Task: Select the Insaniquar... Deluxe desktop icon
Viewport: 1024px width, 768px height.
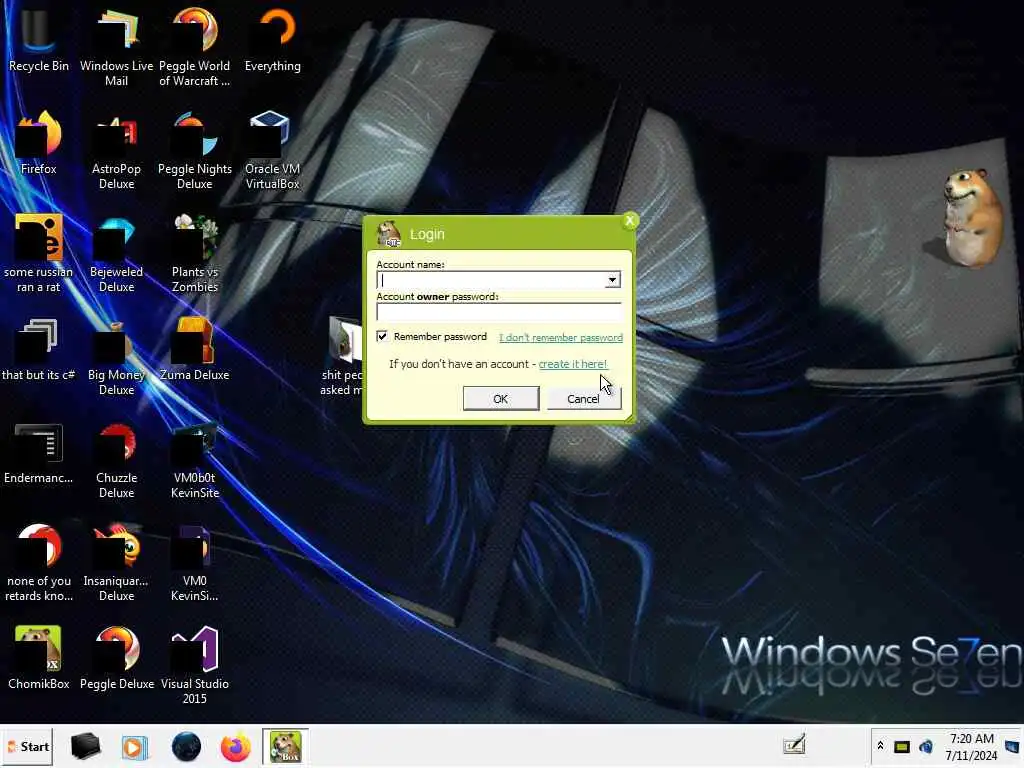Action: [116, 562]
